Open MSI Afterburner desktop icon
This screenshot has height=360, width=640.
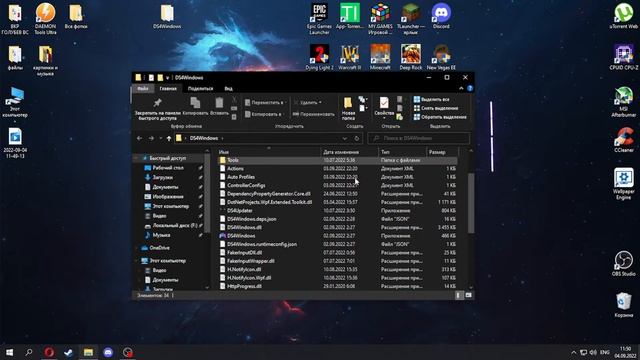623,102
